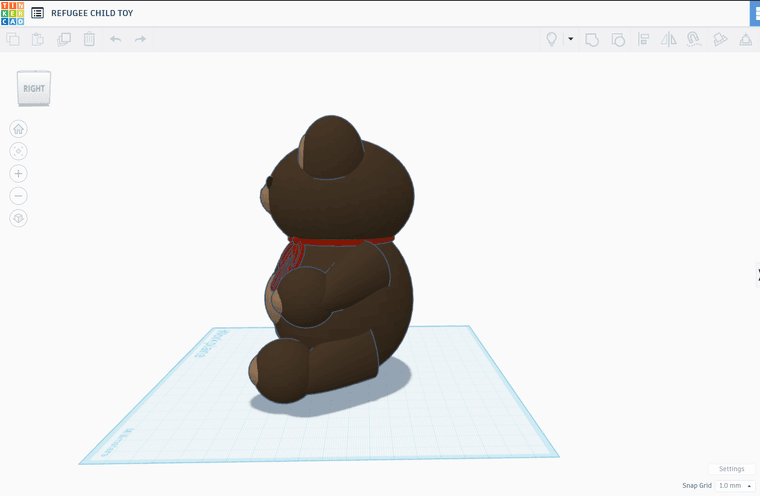Click the Delete trash can icon

[x=89, y=39]
